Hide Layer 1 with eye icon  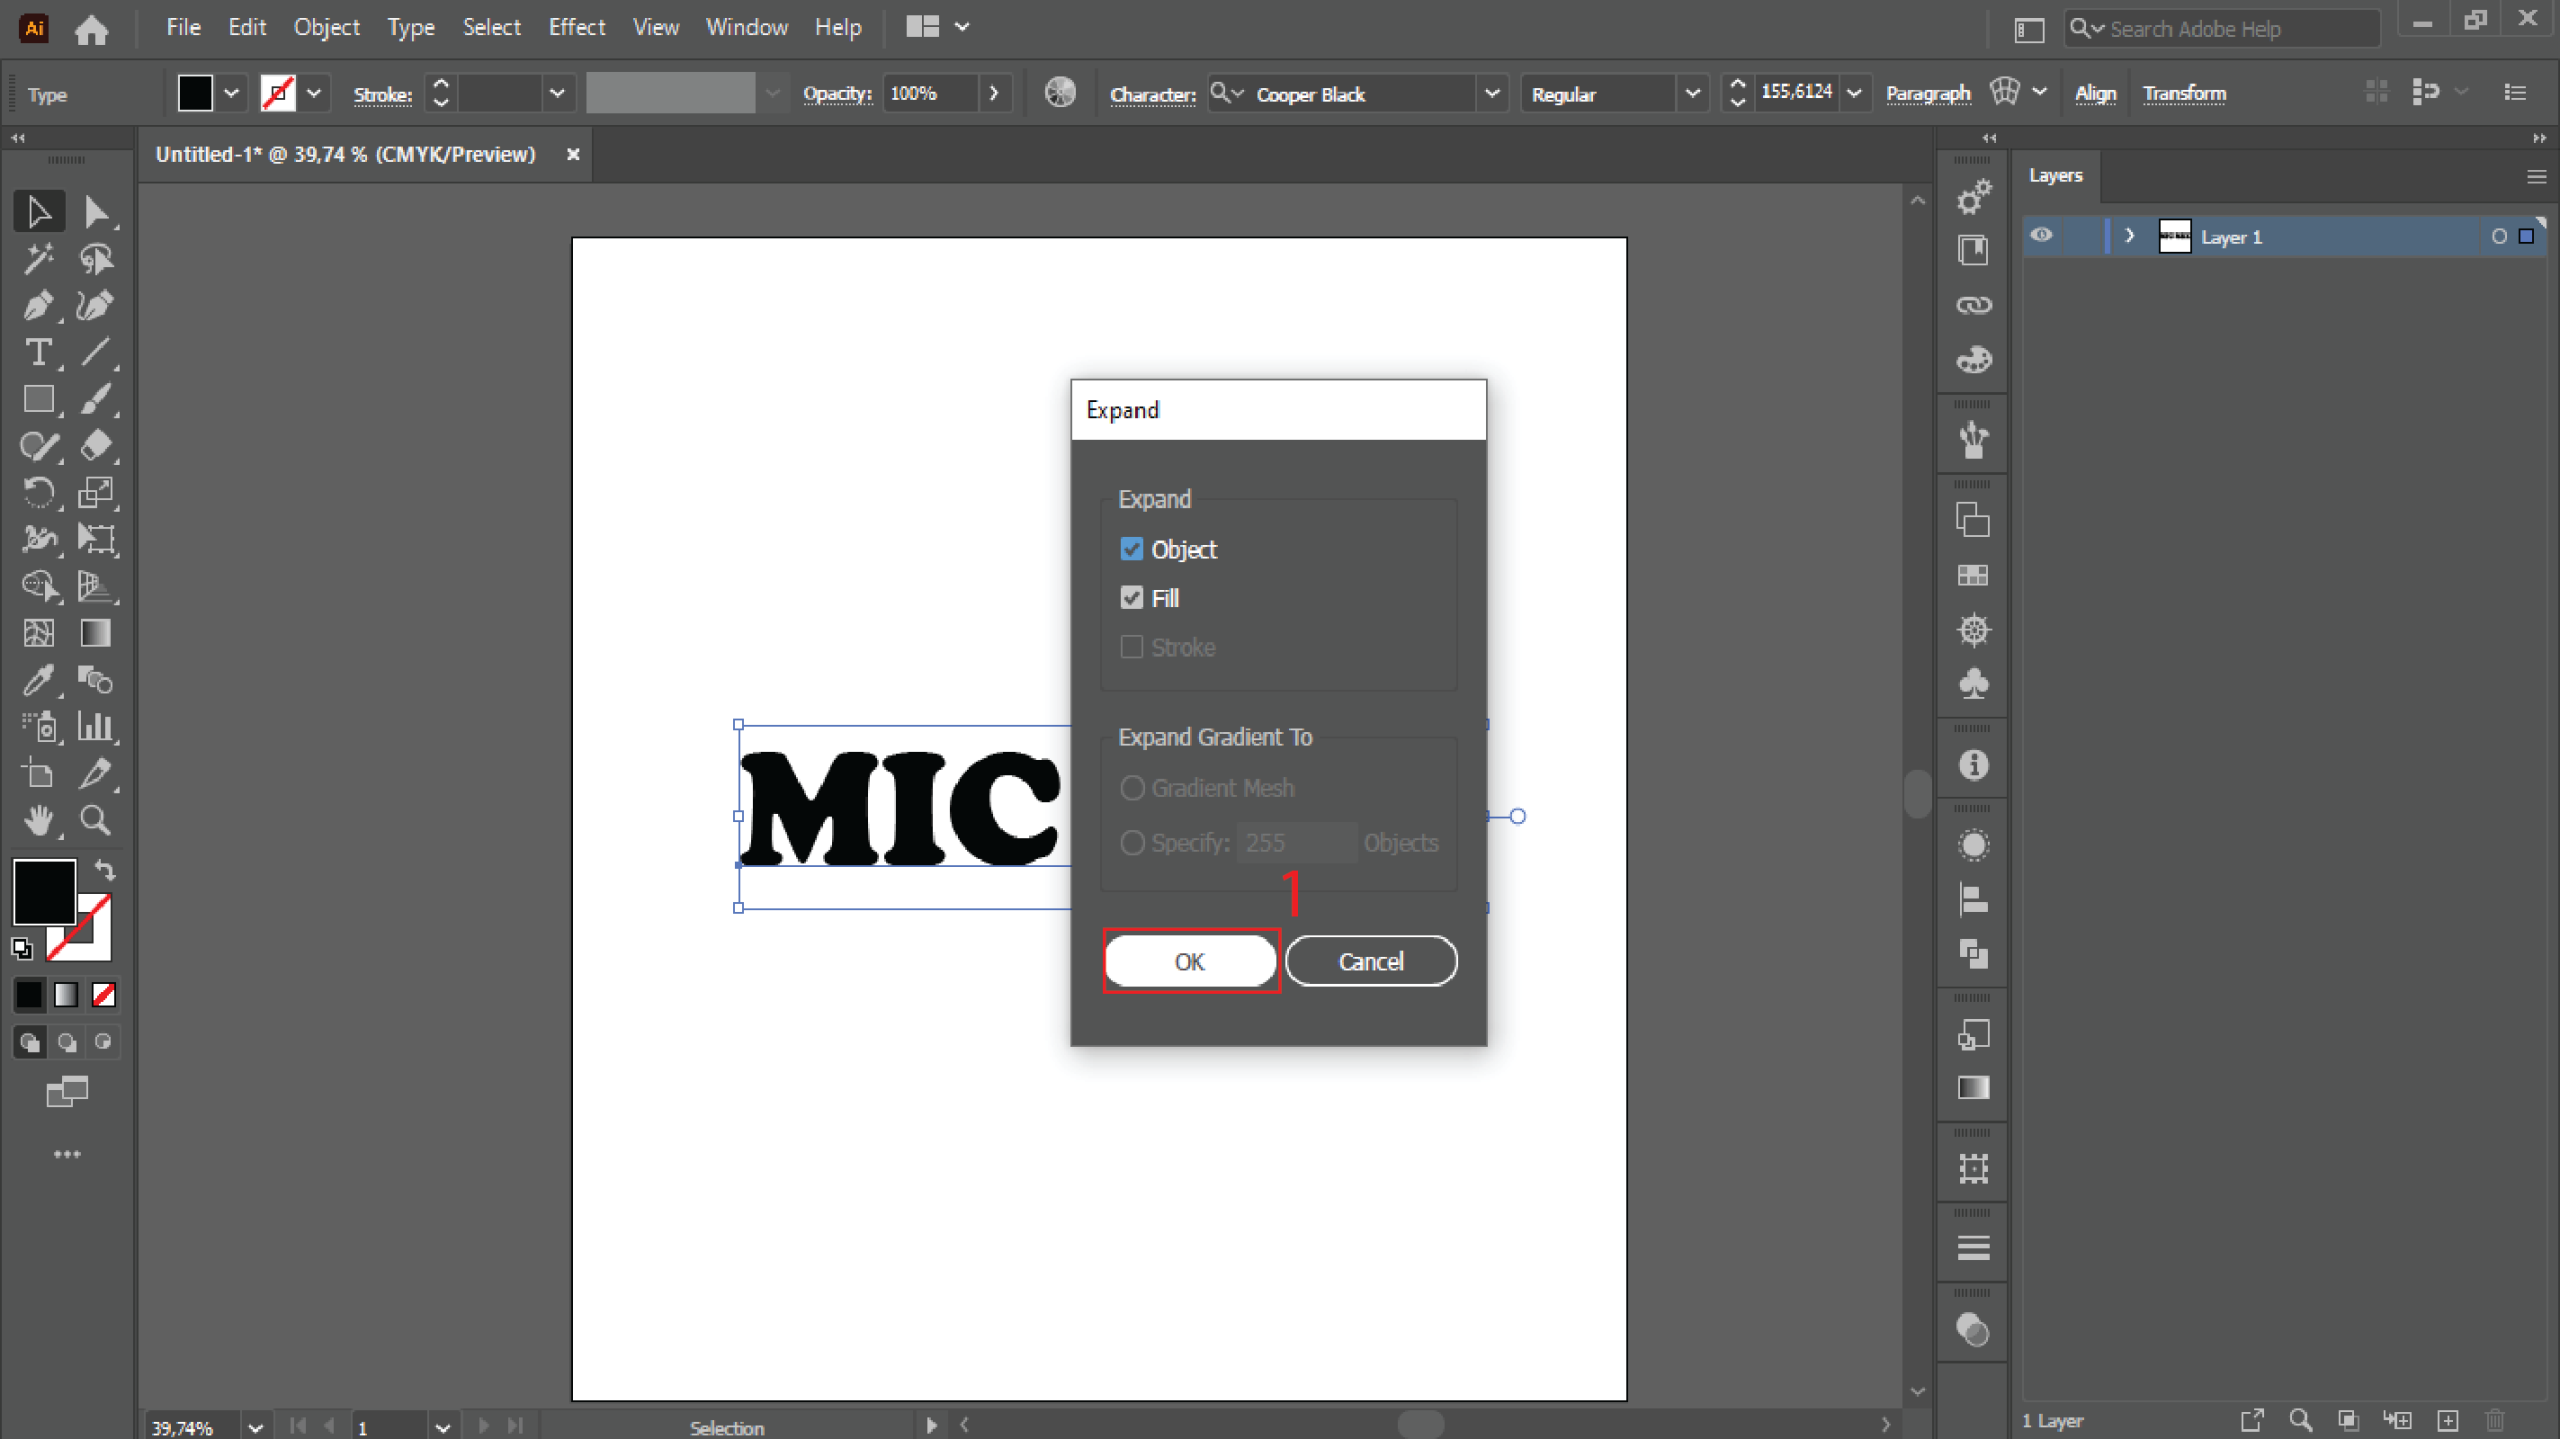pos(2041,236)
